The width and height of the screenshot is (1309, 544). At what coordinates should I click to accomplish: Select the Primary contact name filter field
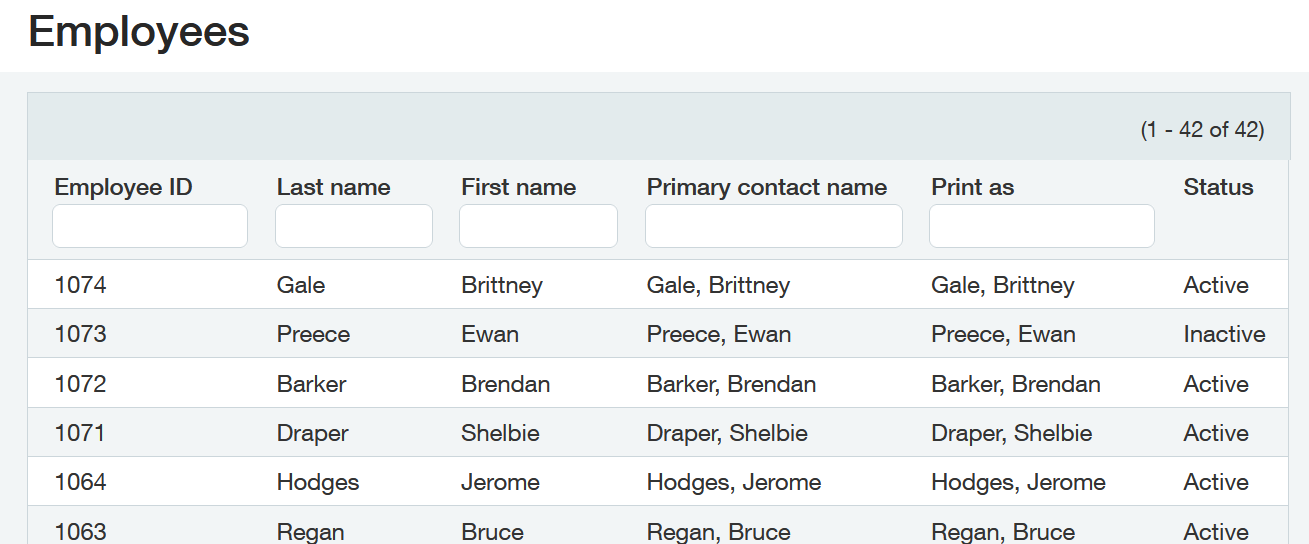[773, 226]
